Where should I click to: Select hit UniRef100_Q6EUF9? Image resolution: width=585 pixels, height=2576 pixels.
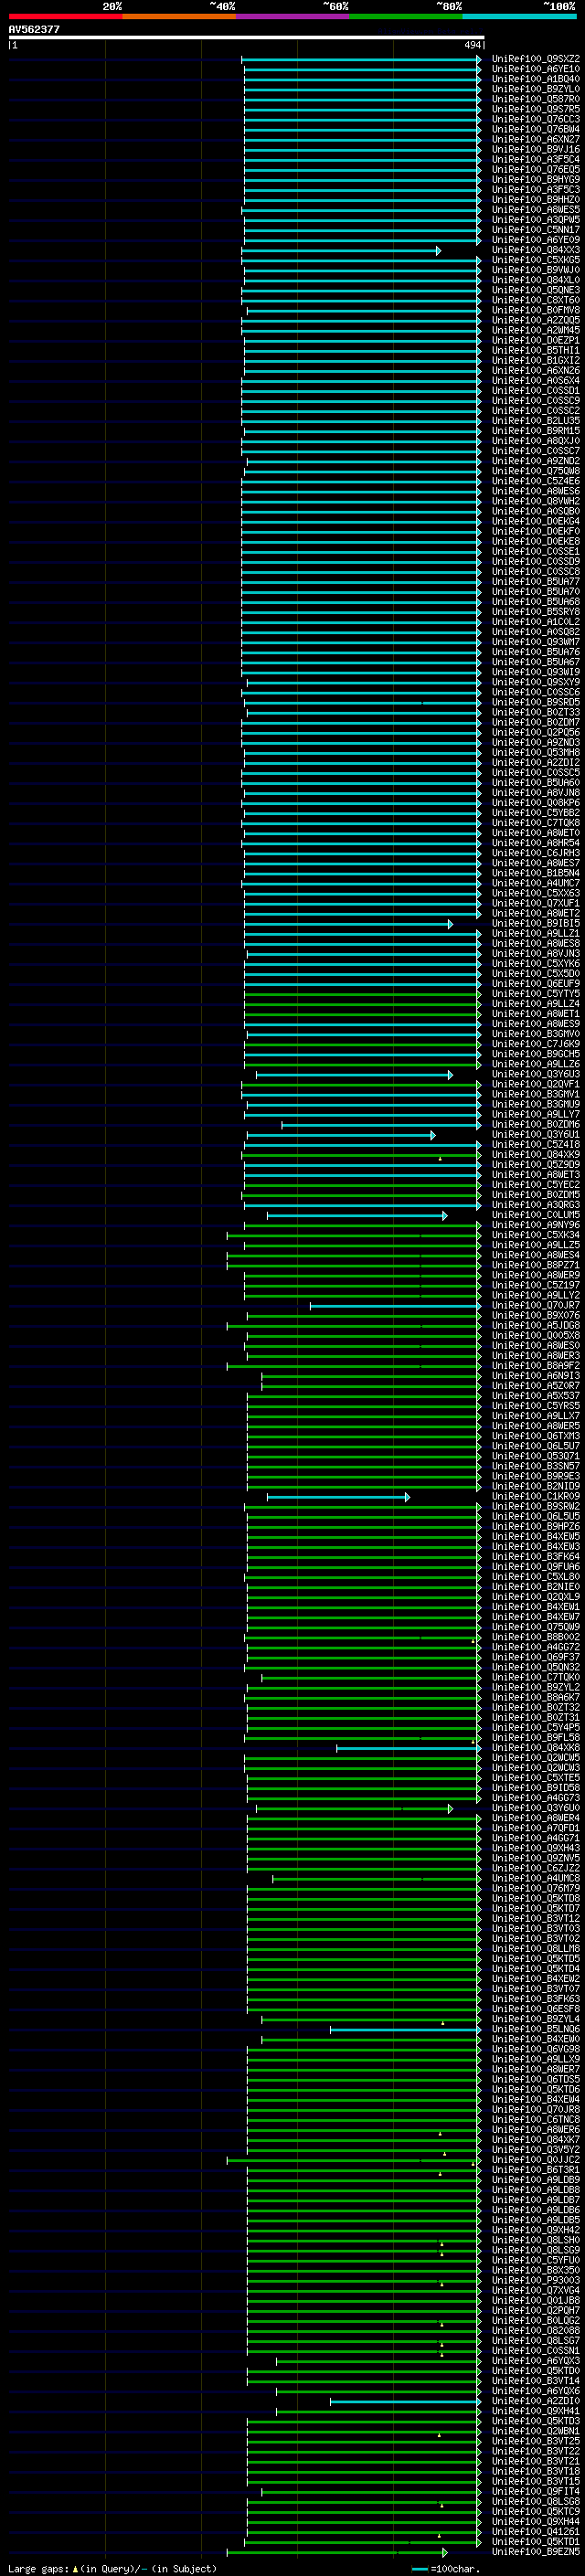coord(536,984)
